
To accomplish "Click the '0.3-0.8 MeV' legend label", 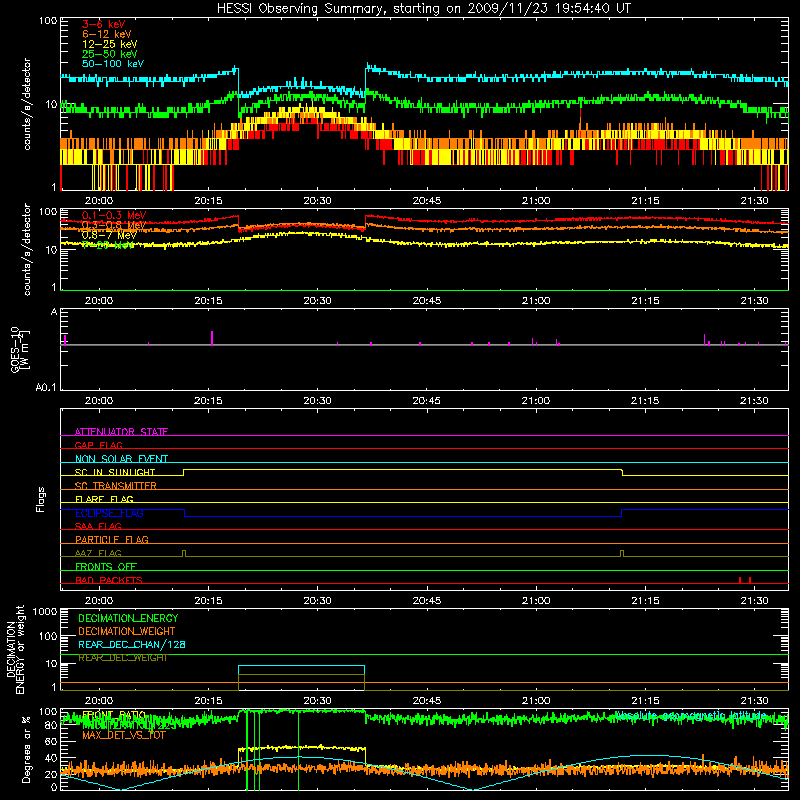I will (114, 225).
